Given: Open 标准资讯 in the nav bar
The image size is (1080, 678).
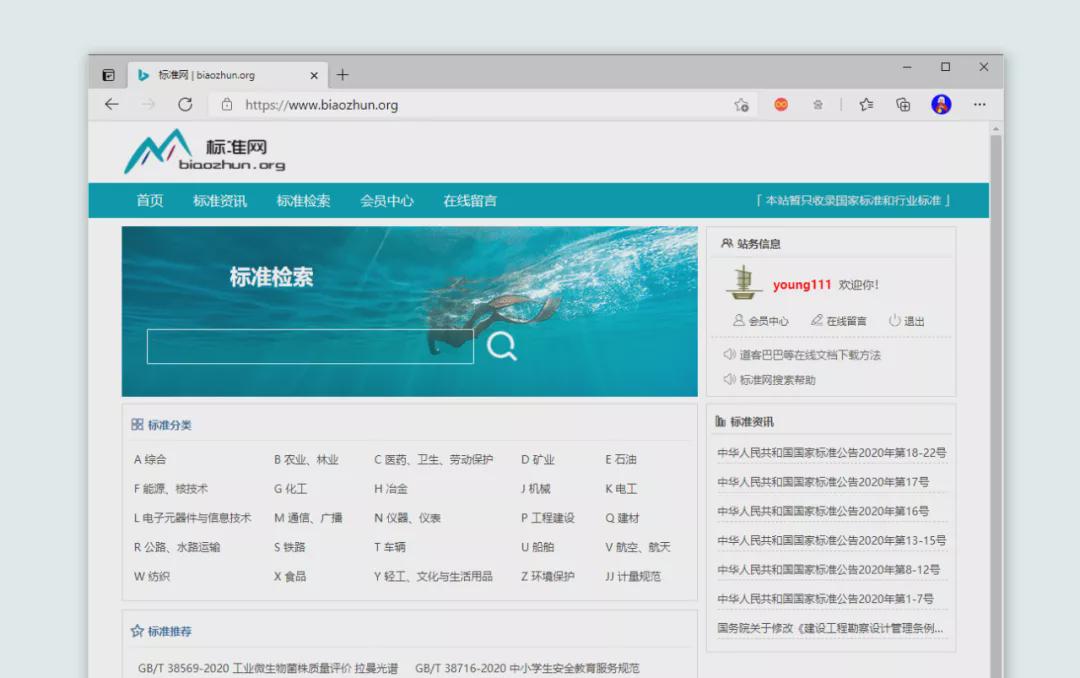Looking at the screenshot, I should pos(220,201).
